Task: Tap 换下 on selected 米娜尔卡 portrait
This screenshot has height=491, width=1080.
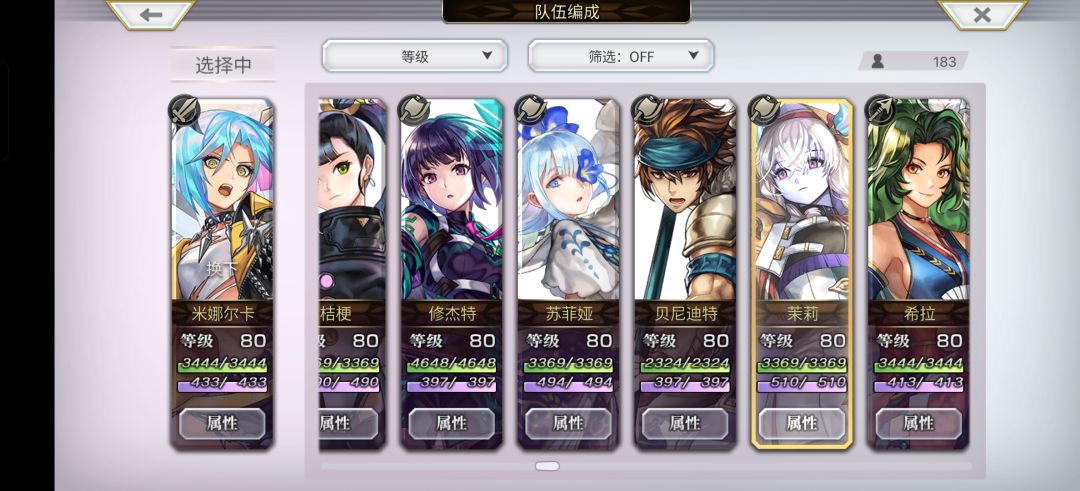Action: [x=221, y=269]
